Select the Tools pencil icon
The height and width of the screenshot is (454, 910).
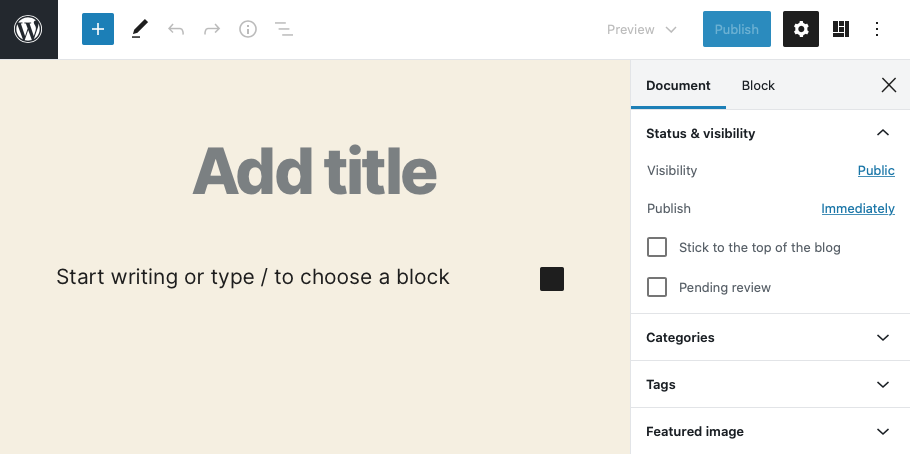coord(139,29)
